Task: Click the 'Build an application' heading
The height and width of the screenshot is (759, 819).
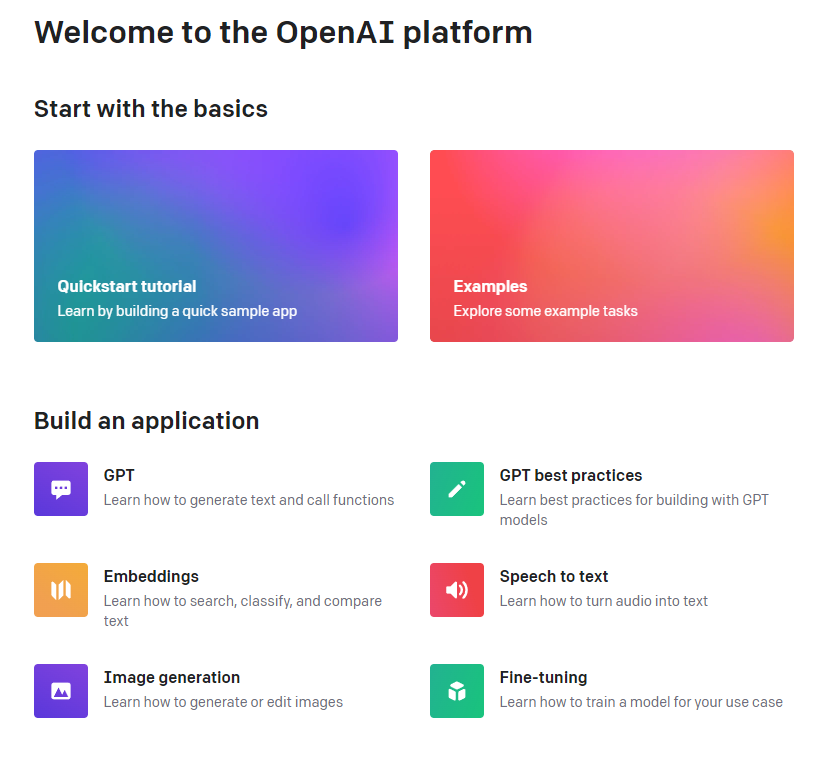Action: click(x=147, y=421)
